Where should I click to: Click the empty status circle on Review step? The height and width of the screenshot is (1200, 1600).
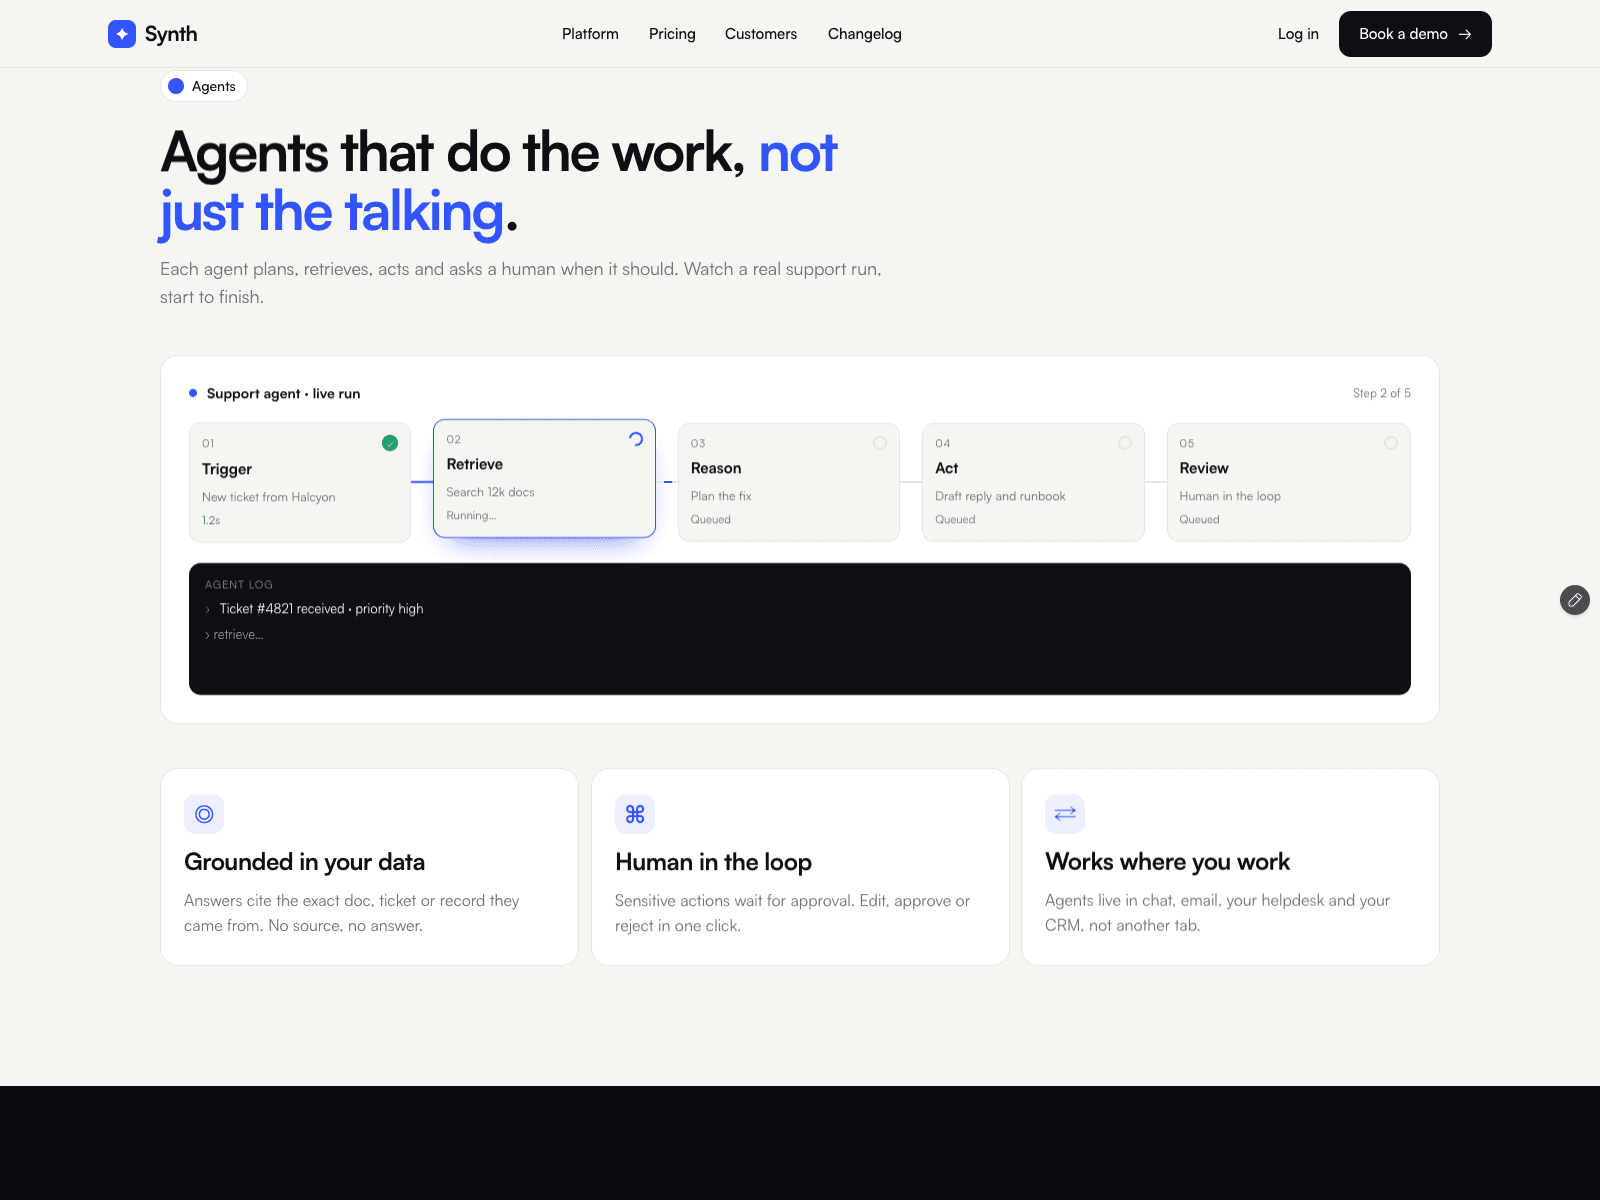click(x=1391, y=443)
